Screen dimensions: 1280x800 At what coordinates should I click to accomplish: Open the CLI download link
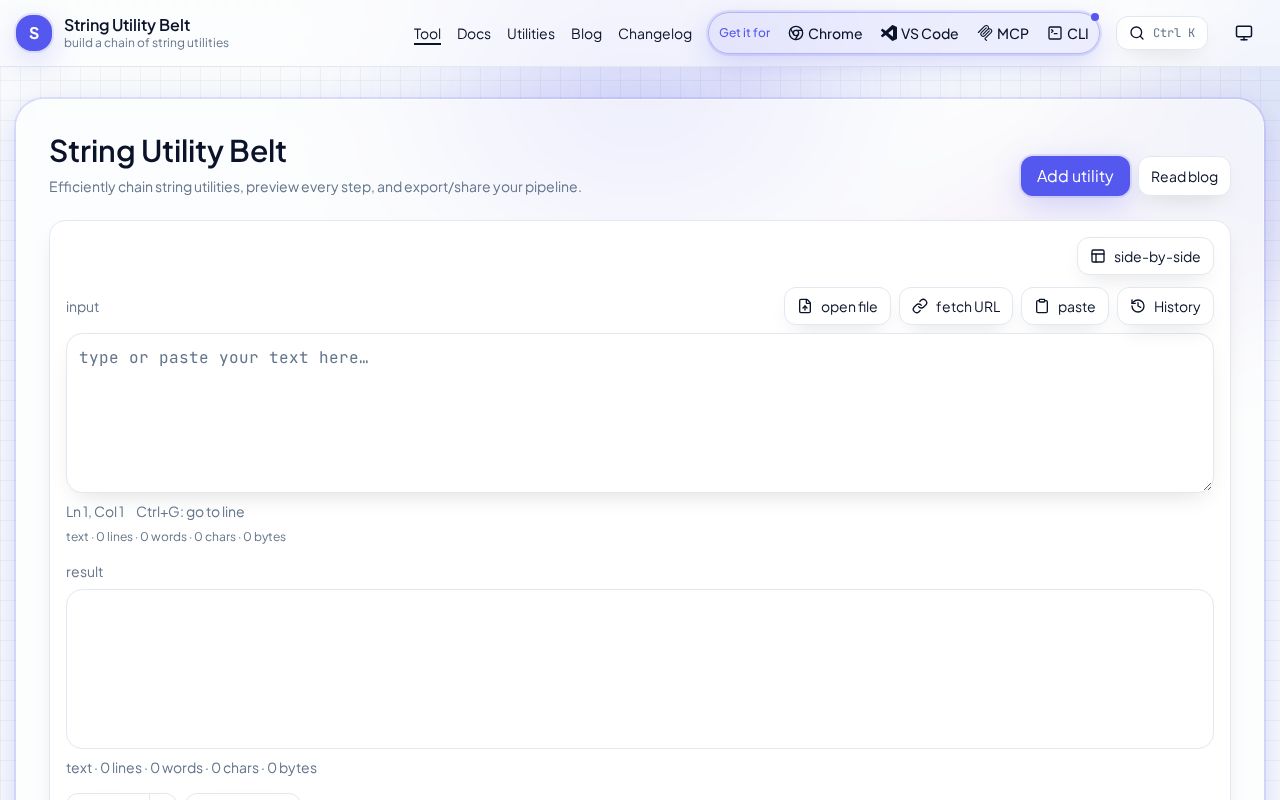pyautogui.click(x=1068, y=33)
